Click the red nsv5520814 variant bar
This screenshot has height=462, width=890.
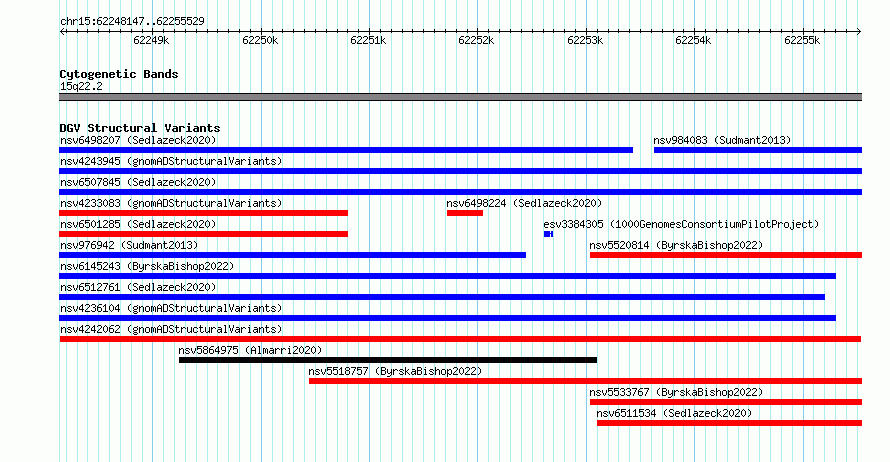(726, 255)
